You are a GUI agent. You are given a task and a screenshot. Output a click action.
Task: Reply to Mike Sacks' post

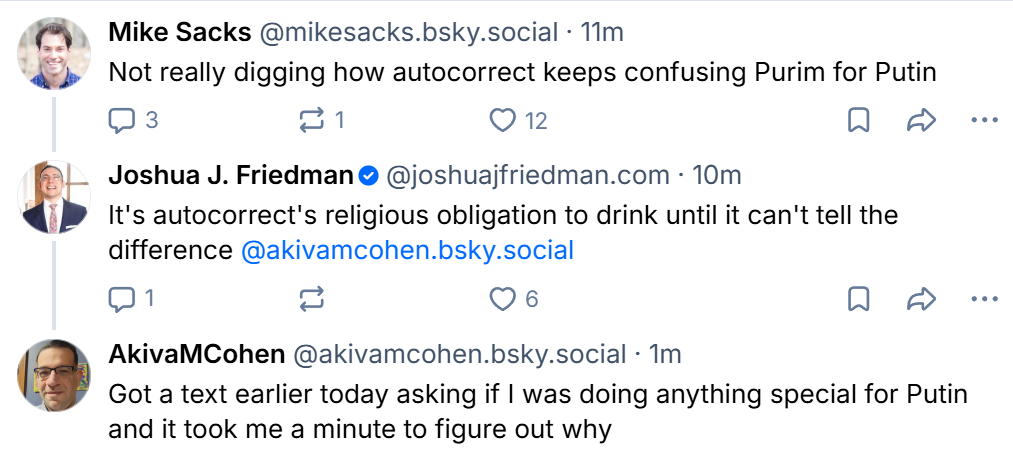[x=122, y=121]
